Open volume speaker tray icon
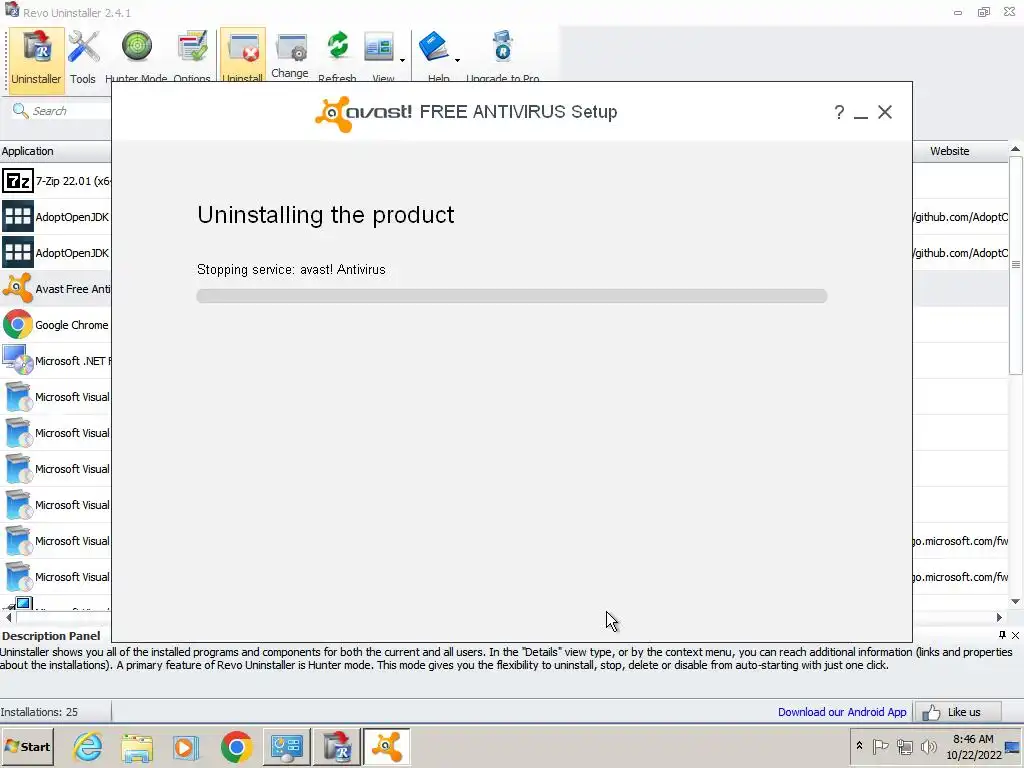The height and width of the screenshot is (768, 1024). point(928,746)
